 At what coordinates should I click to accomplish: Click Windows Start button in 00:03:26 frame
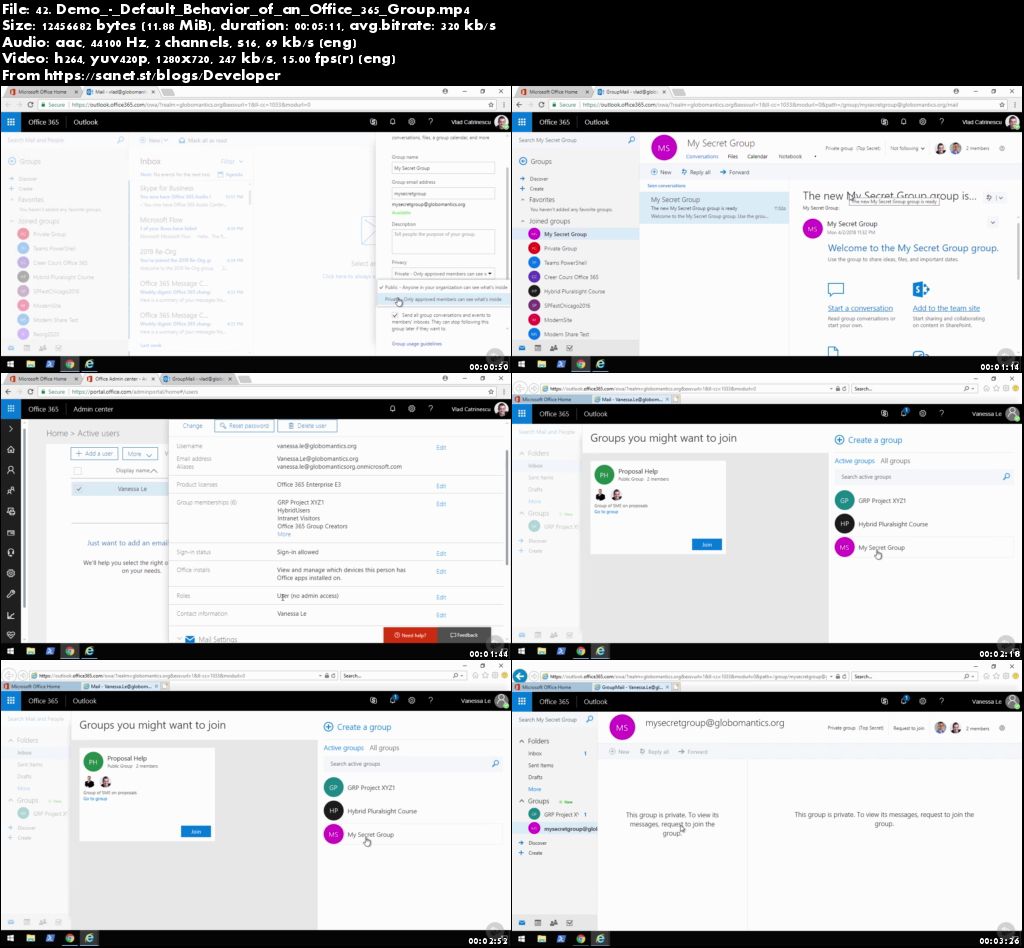pos(522,939)
